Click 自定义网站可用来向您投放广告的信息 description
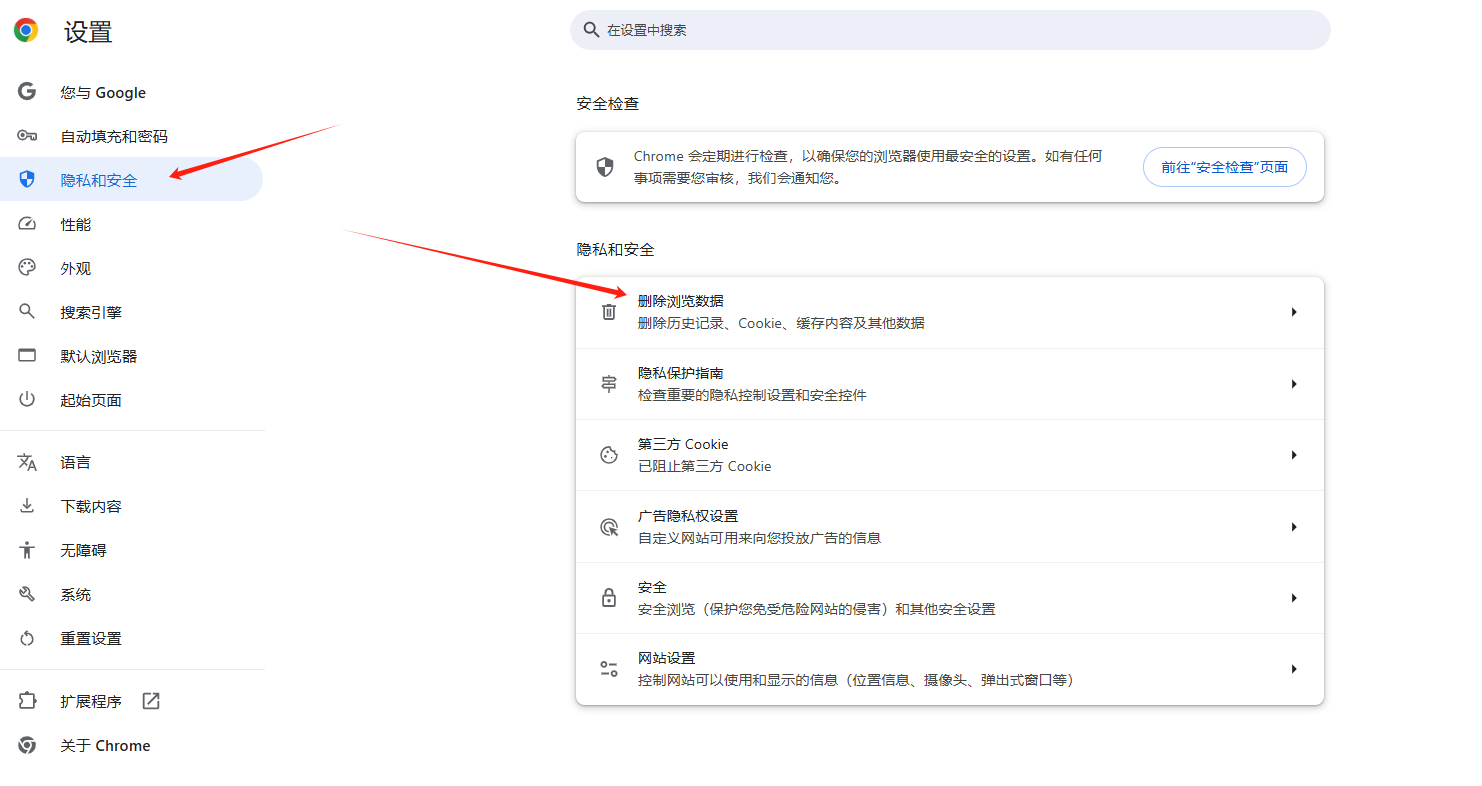The height and width of the screenshot is (786, 1482). click(760, 538)
